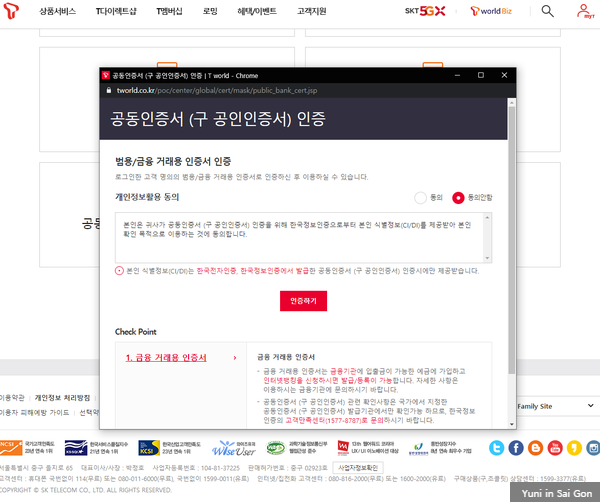
Task: Click the T favicon in the popup title bar
Action: click(106, 75)
